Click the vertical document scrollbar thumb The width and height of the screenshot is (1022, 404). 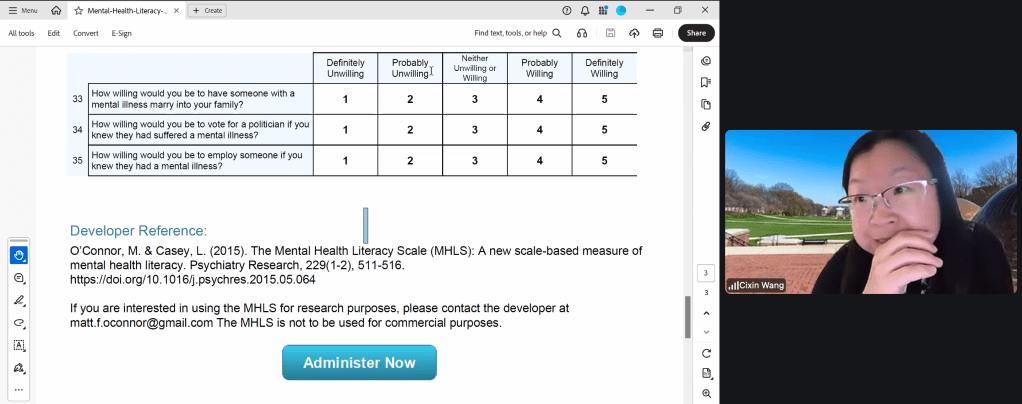coord(687,317)
